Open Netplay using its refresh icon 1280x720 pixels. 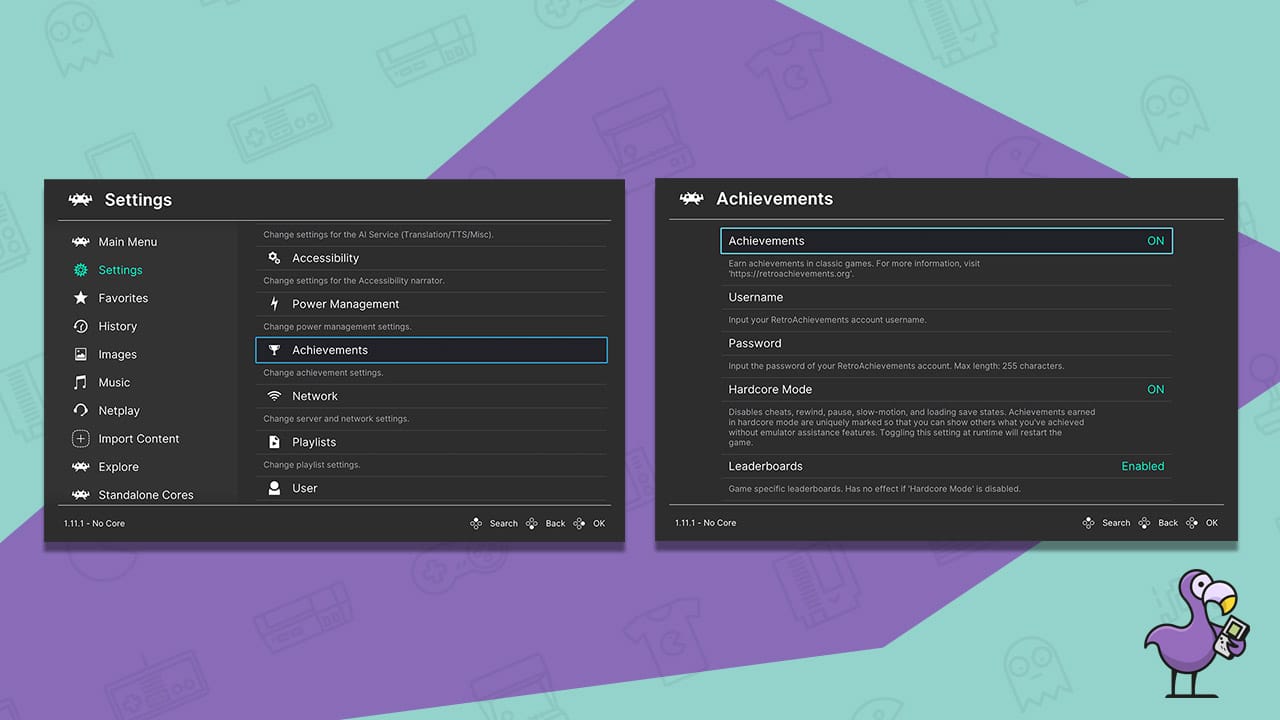click(83, 410)
